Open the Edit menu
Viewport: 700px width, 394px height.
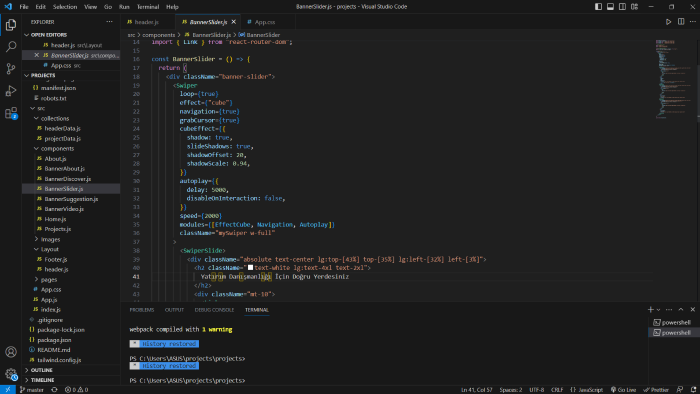41,7
